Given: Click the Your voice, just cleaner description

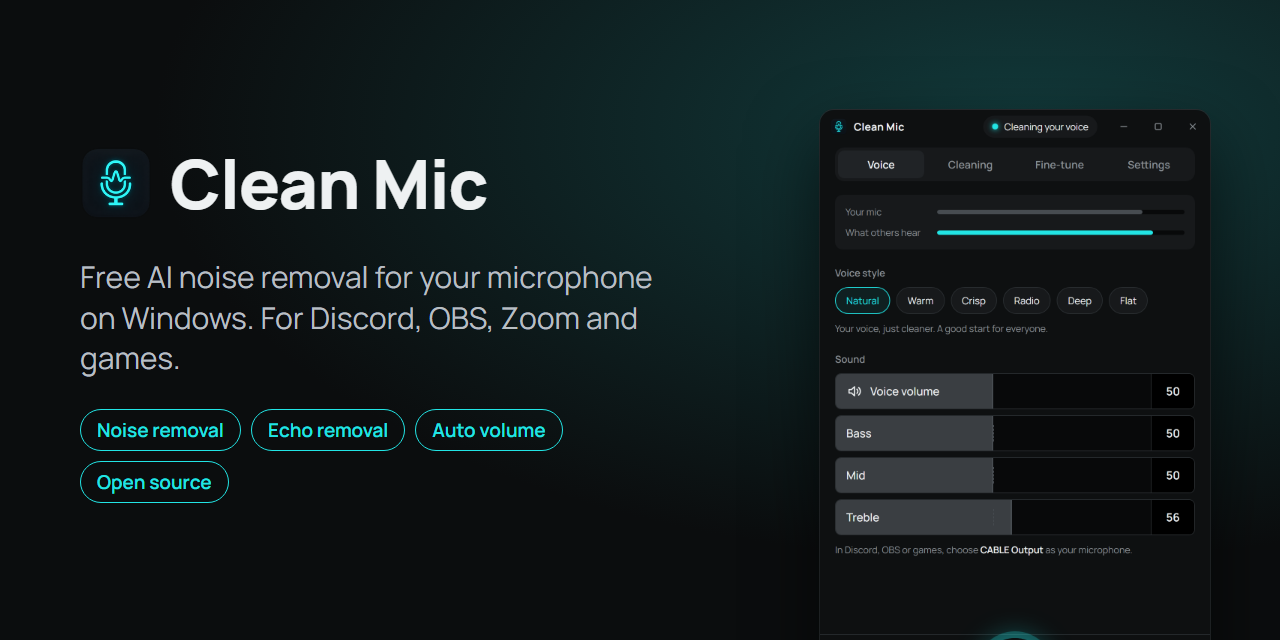Looking at the screenshot, I should 941,328.
